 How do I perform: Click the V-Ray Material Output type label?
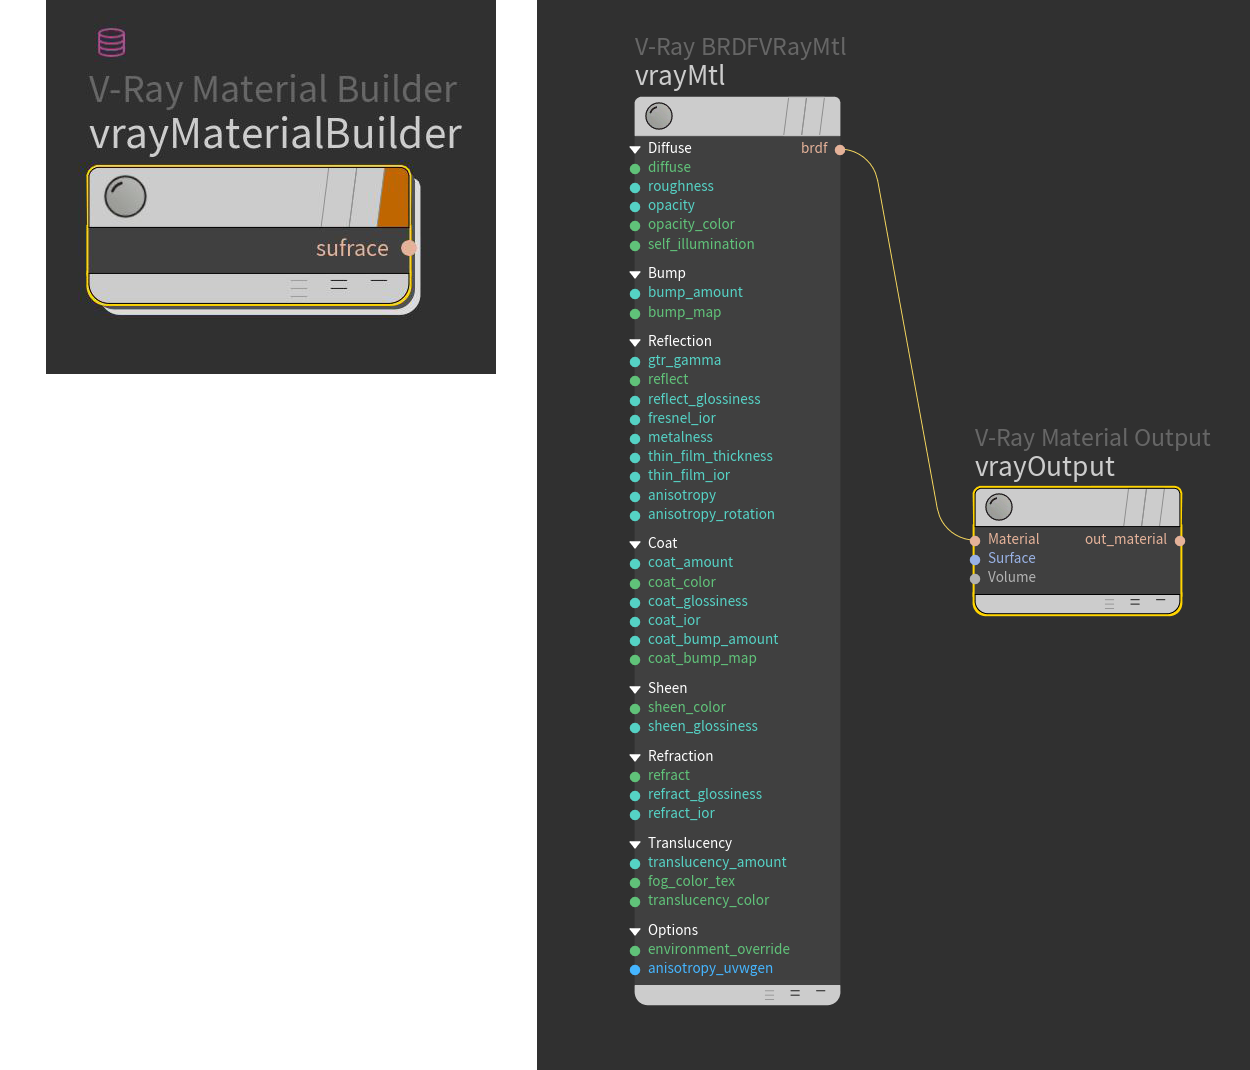click(1092, 438)
